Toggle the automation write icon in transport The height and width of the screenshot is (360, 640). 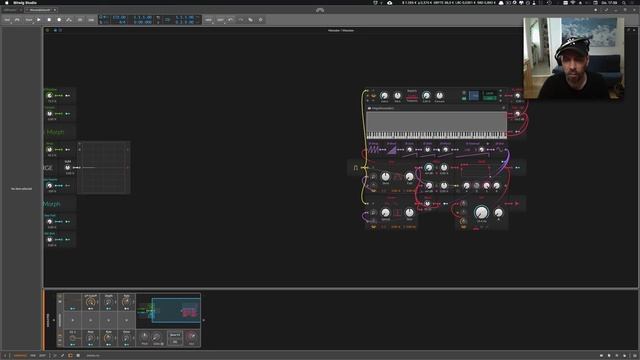[69, 20]
